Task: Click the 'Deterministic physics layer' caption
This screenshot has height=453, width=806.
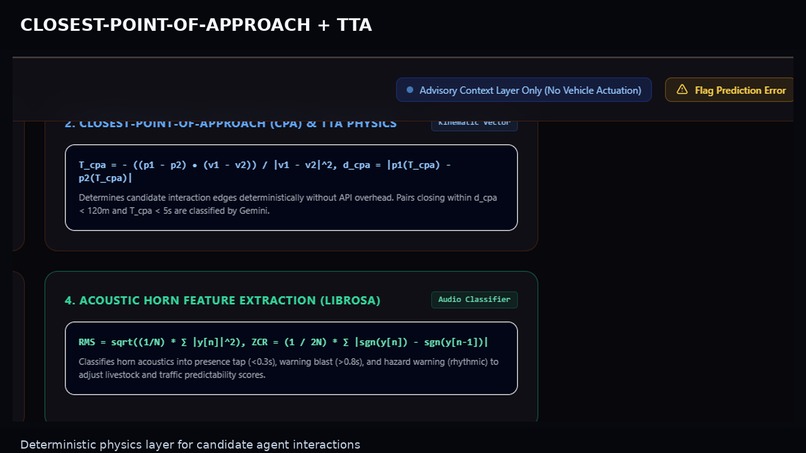Action: [x=190, y=445]
